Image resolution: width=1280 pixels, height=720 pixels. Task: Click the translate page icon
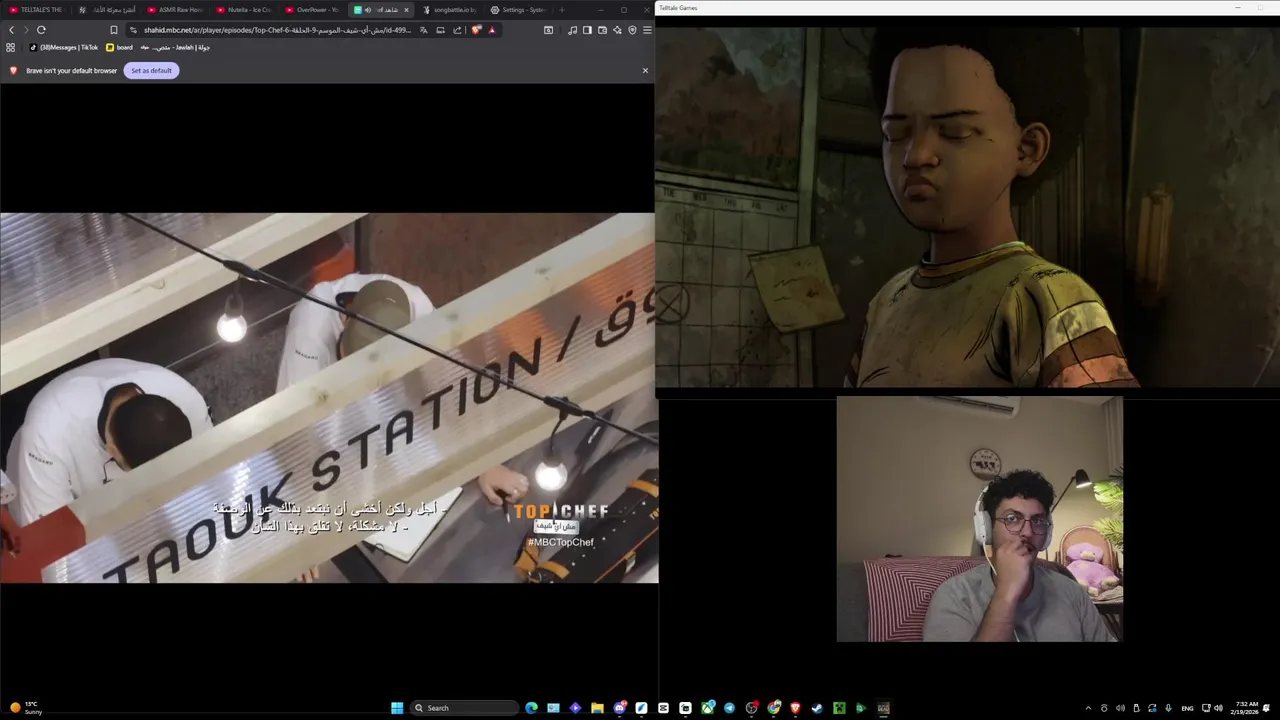coord(424,30)
